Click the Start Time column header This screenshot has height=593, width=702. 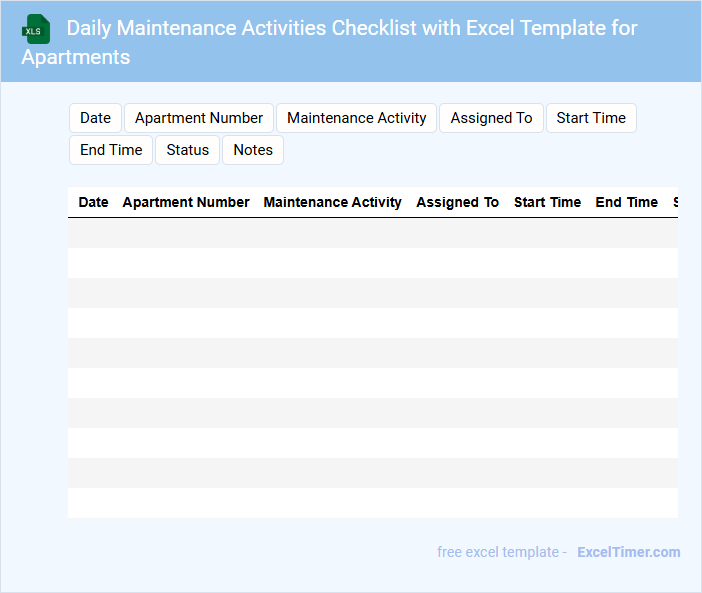547,202
